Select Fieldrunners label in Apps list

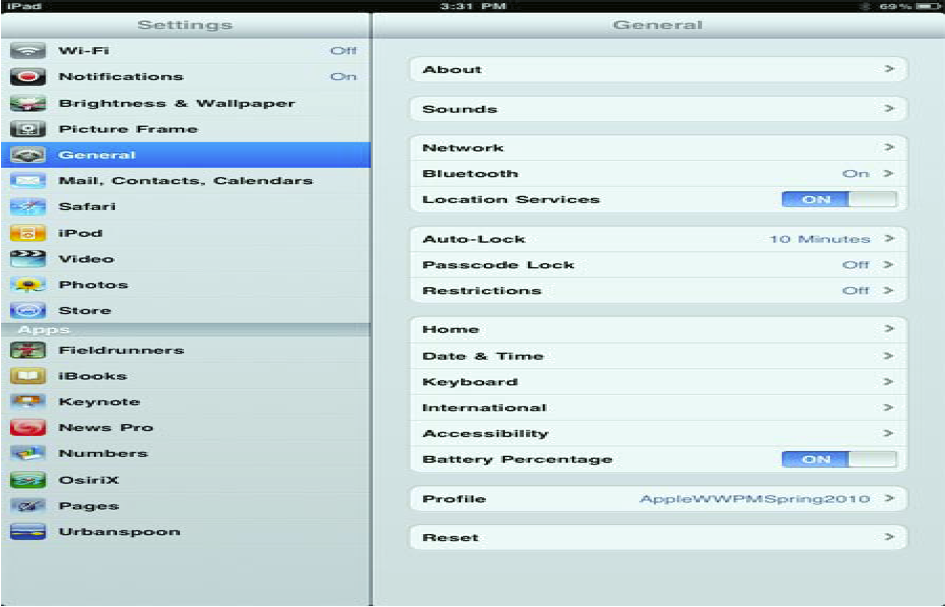(x=121, y=350)
